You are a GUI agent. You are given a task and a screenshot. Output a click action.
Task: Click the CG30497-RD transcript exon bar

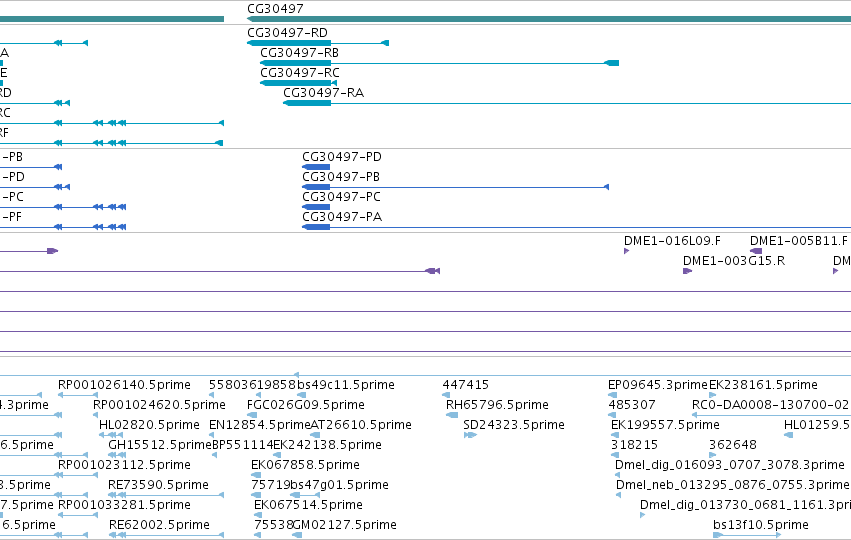coord(289,43)
